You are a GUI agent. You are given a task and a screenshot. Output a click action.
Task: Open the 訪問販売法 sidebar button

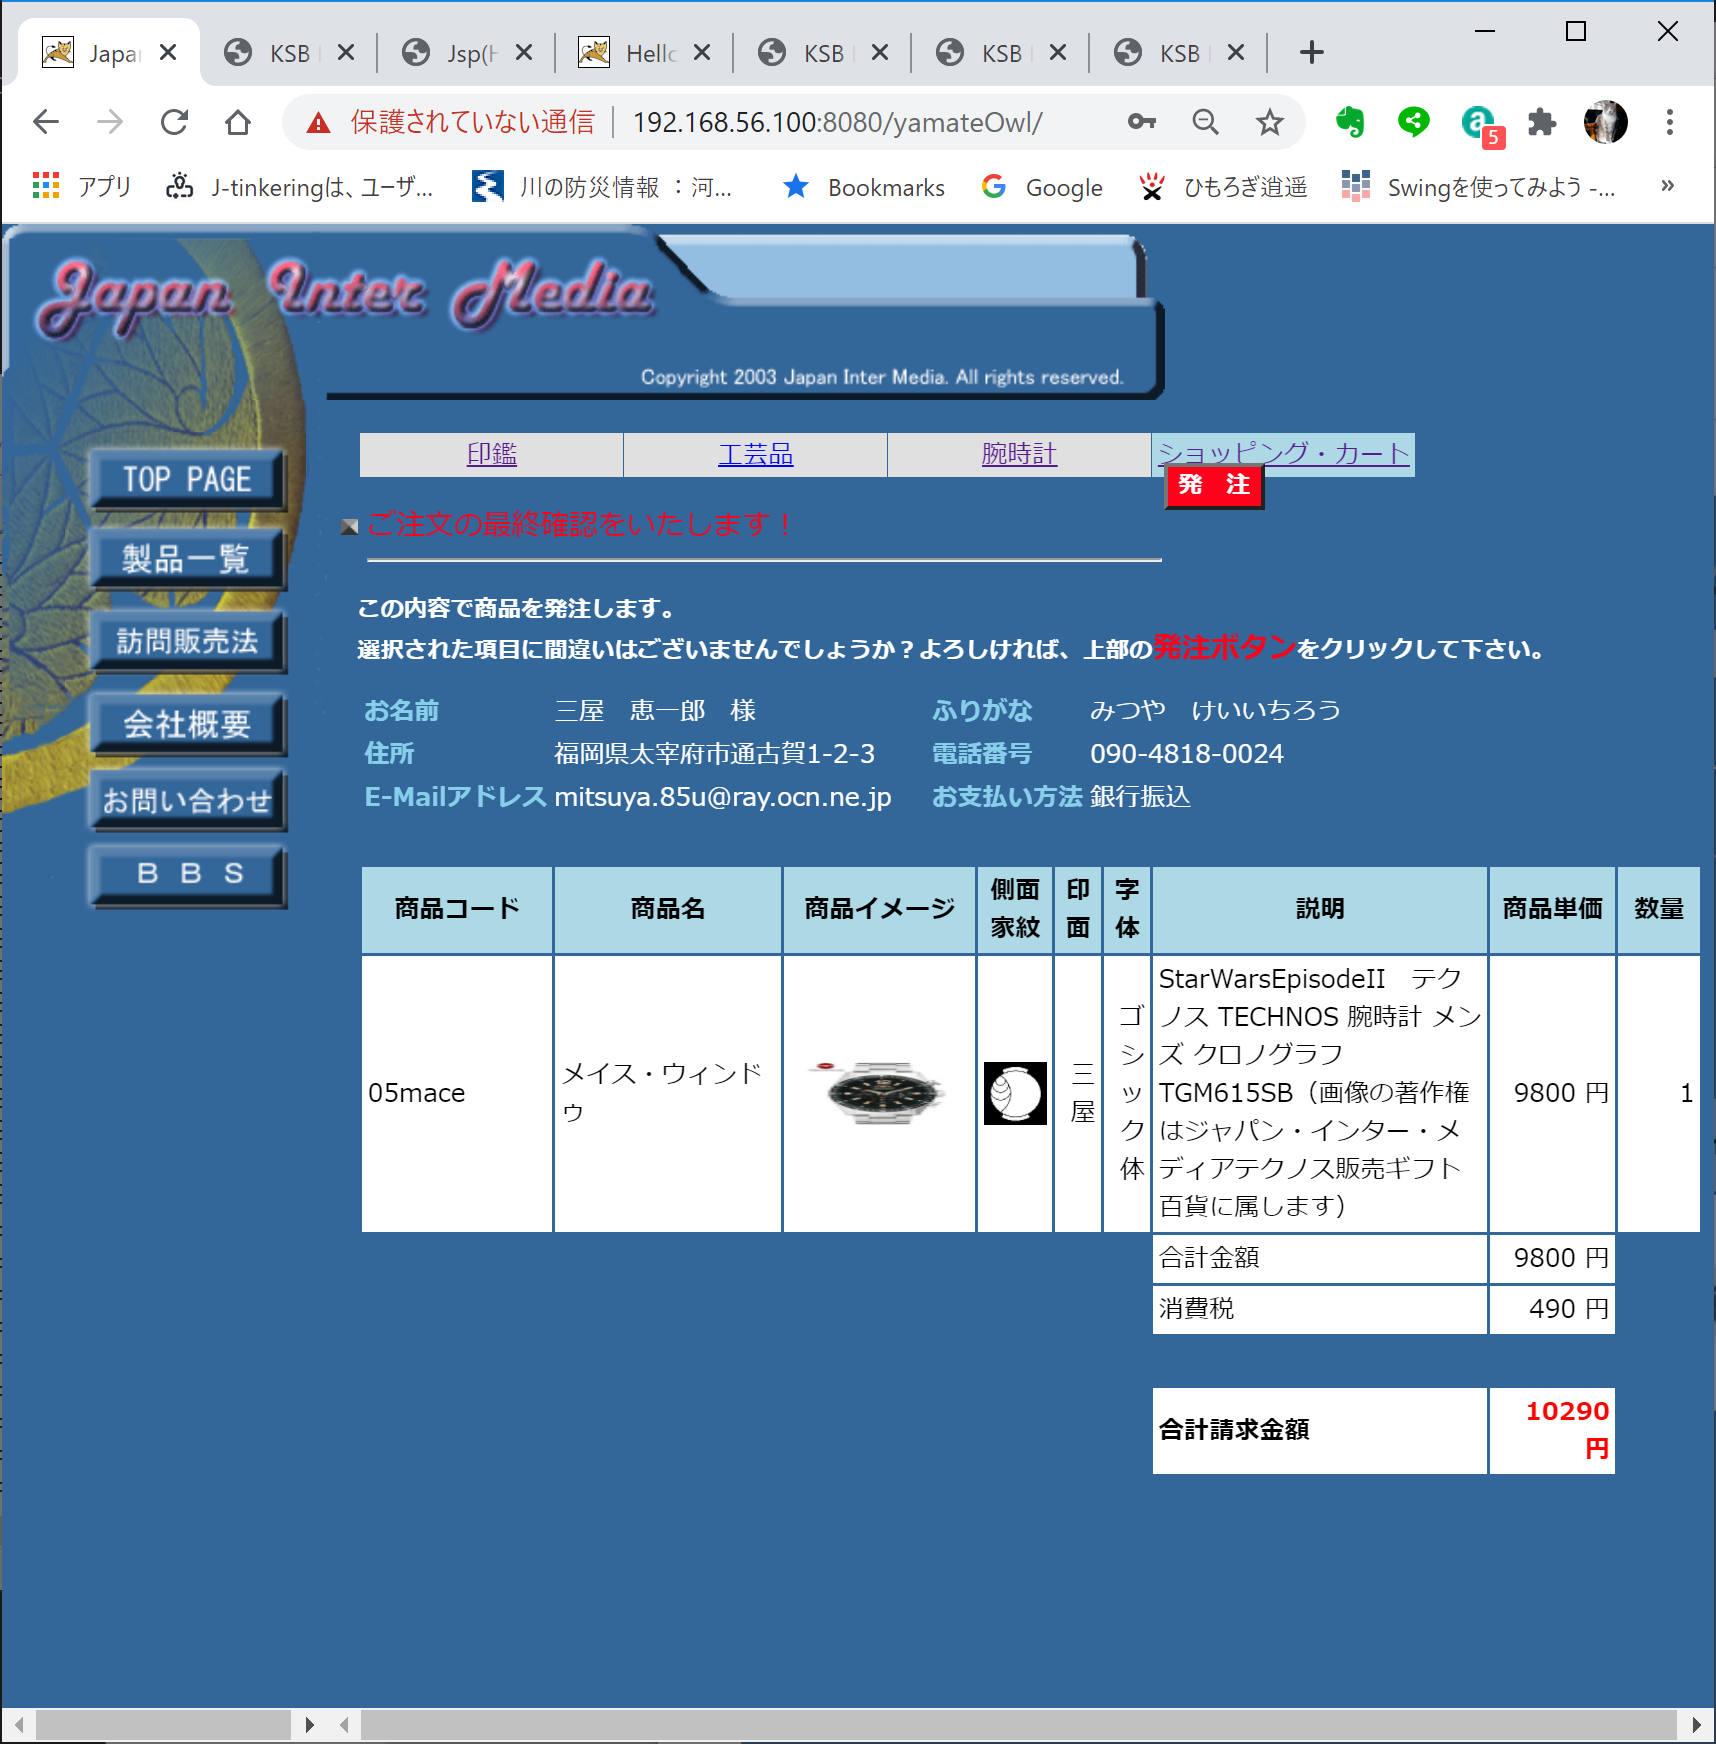188,641
